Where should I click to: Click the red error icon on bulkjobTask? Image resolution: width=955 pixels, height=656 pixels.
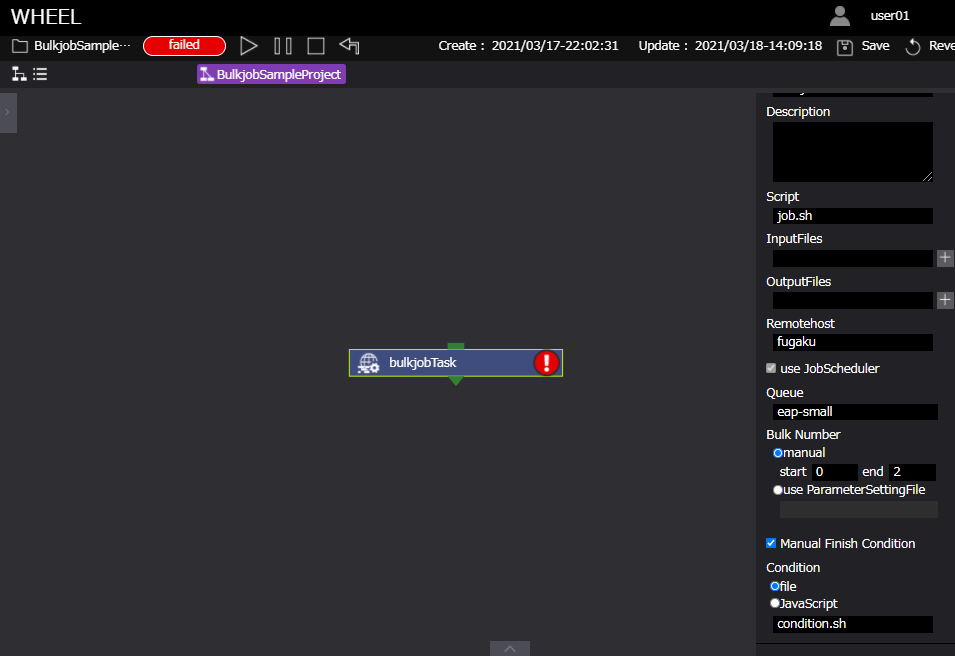click(546, 363)
